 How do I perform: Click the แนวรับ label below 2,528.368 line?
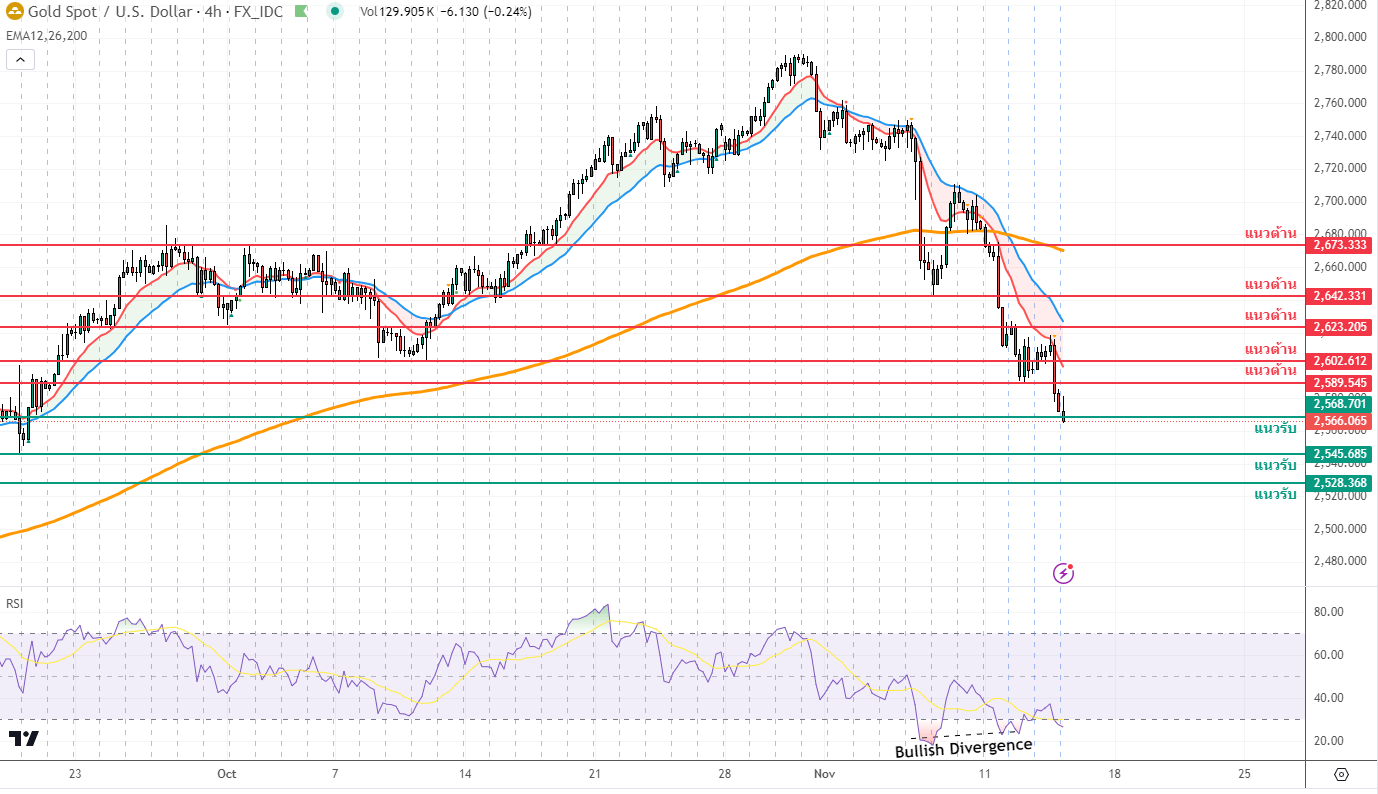pos(1275,494)
